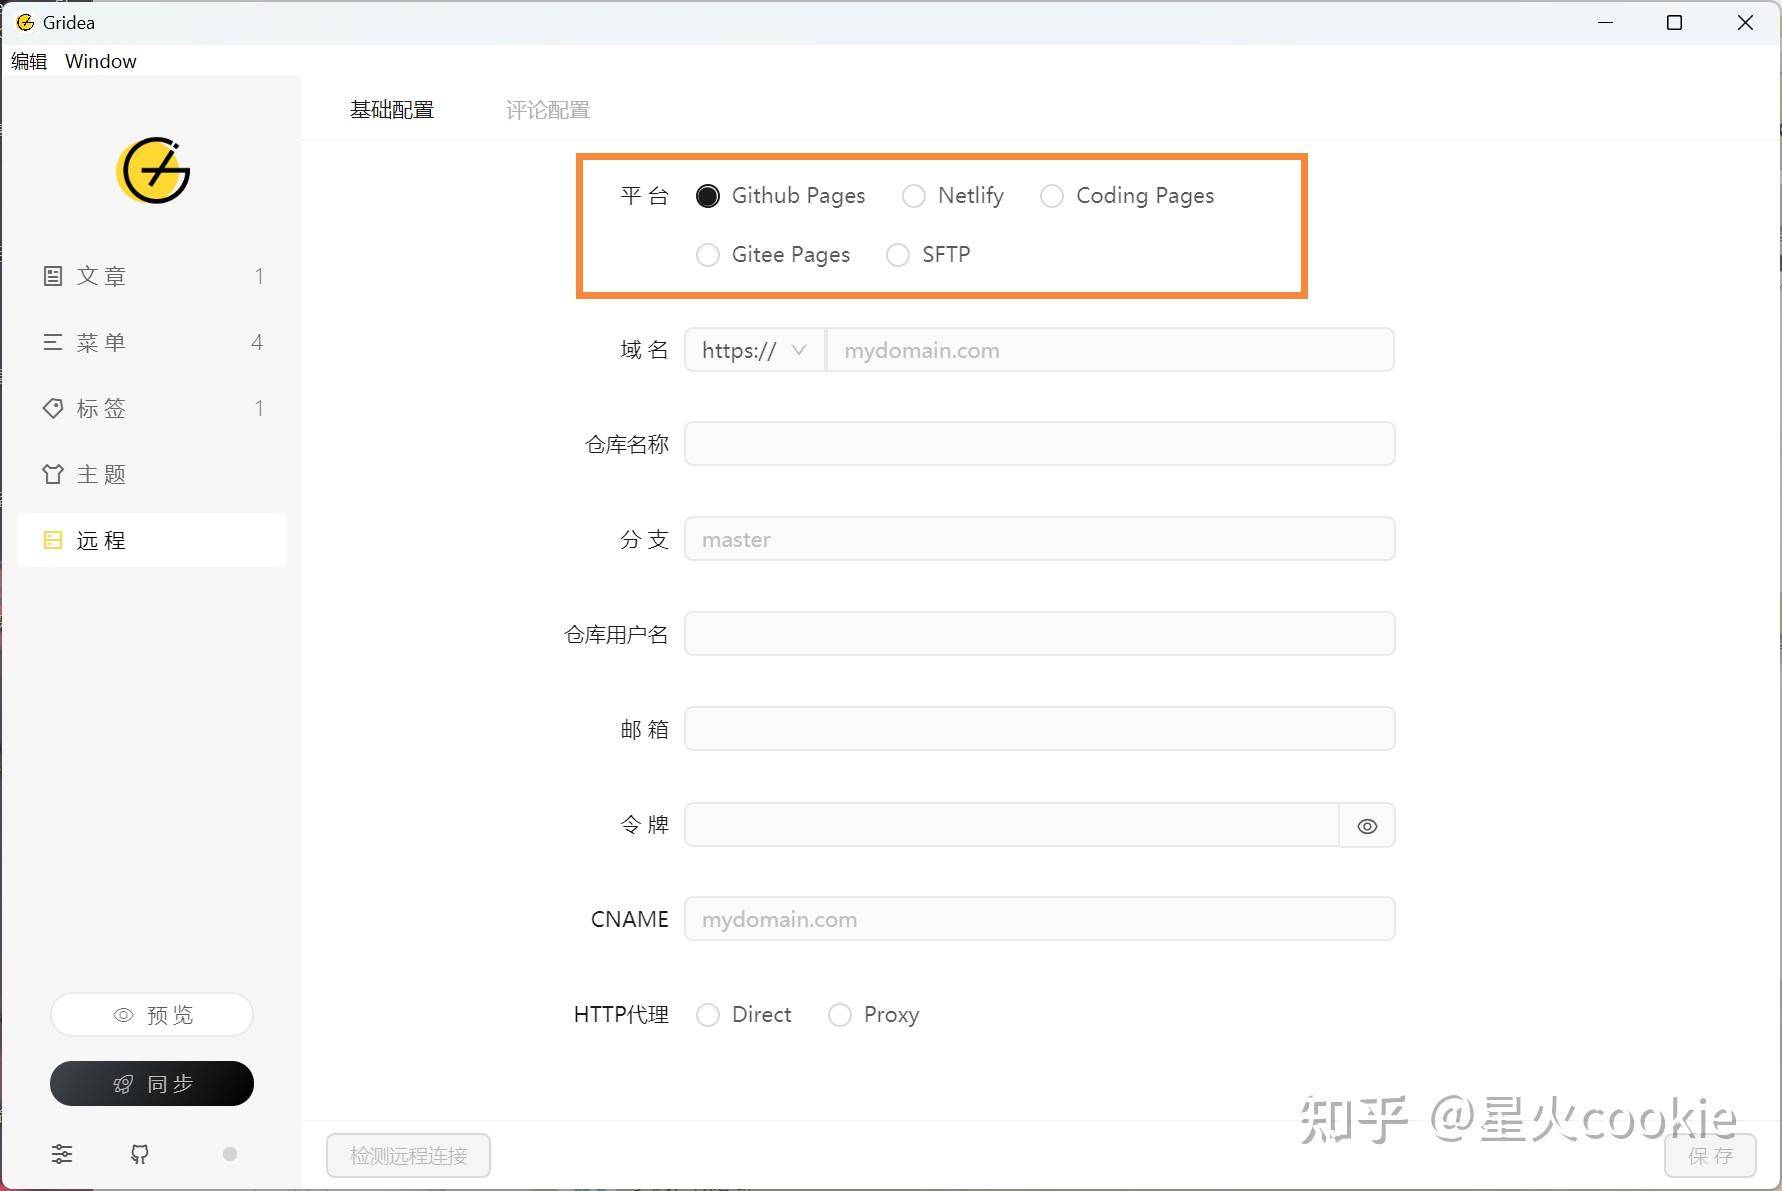Maximize the Gridea window

pos(1675,22)
